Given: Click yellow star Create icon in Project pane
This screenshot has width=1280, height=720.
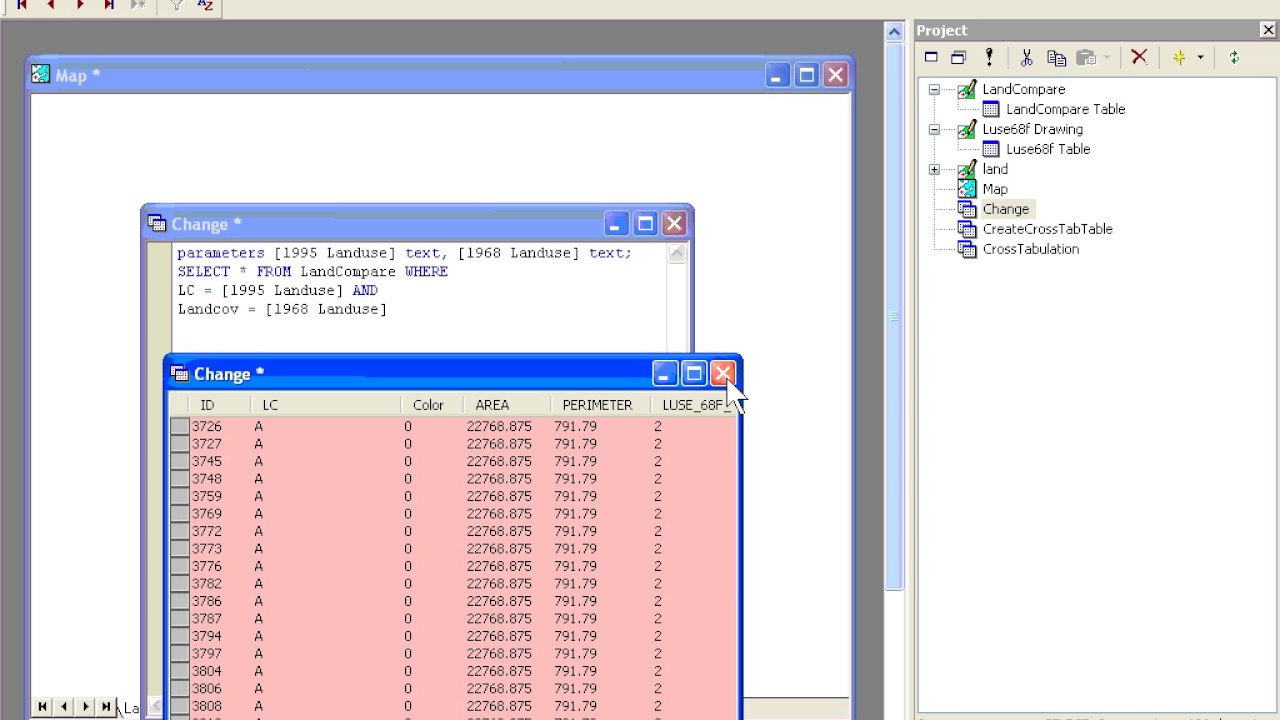Looking at the screenshot, I should click(1180, 58).
